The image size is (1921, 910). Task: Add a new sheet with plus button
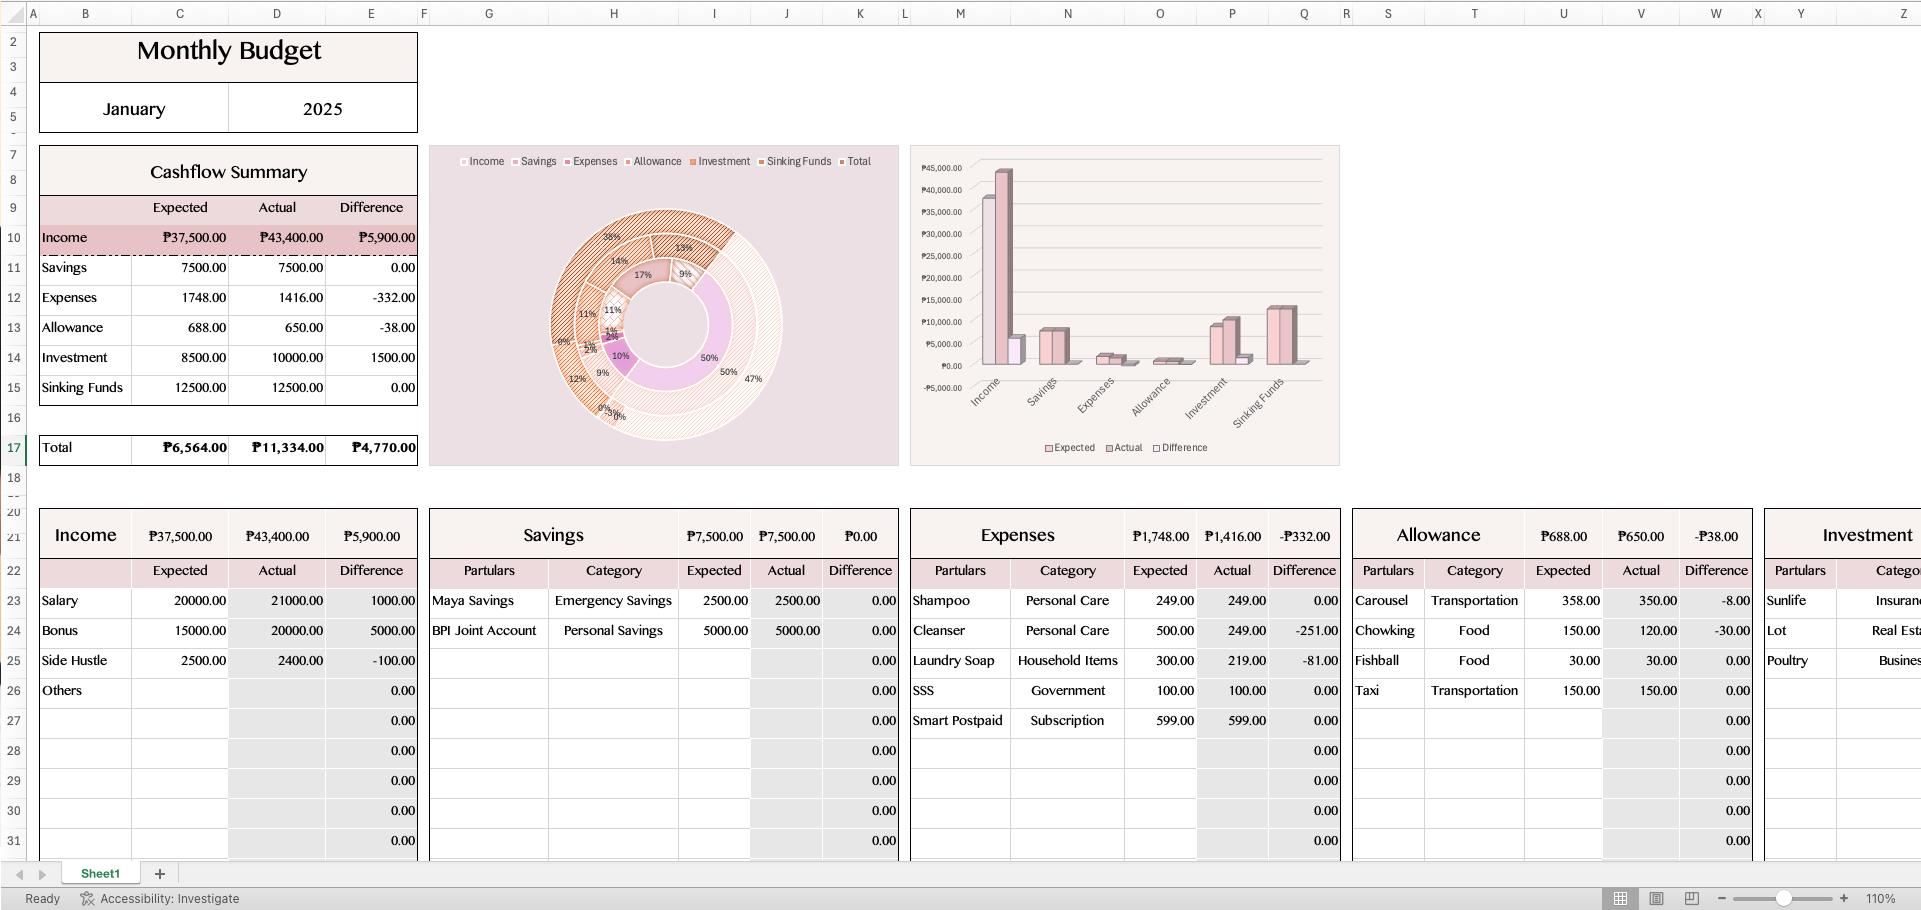tap(159, 874)
